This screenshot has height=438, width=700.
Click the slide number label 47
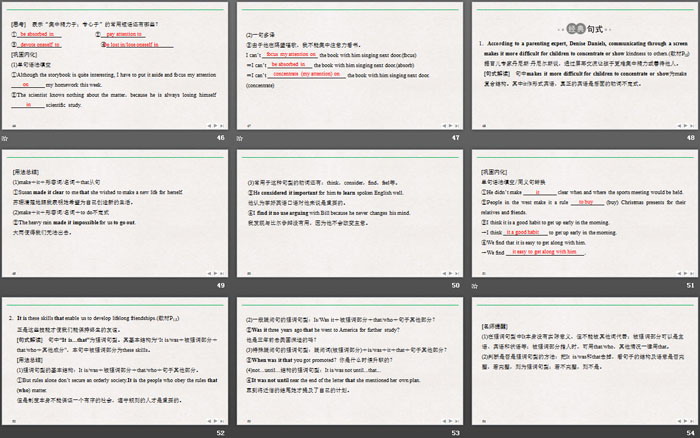point(455,138)
